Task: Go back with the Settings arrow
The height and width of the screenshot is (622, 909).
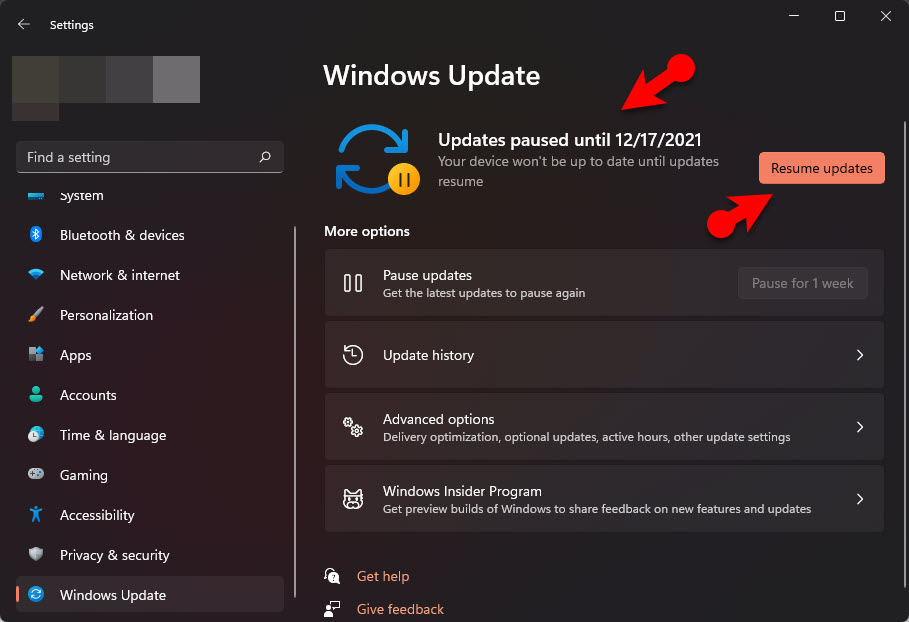Action: [x=24, y=24]
